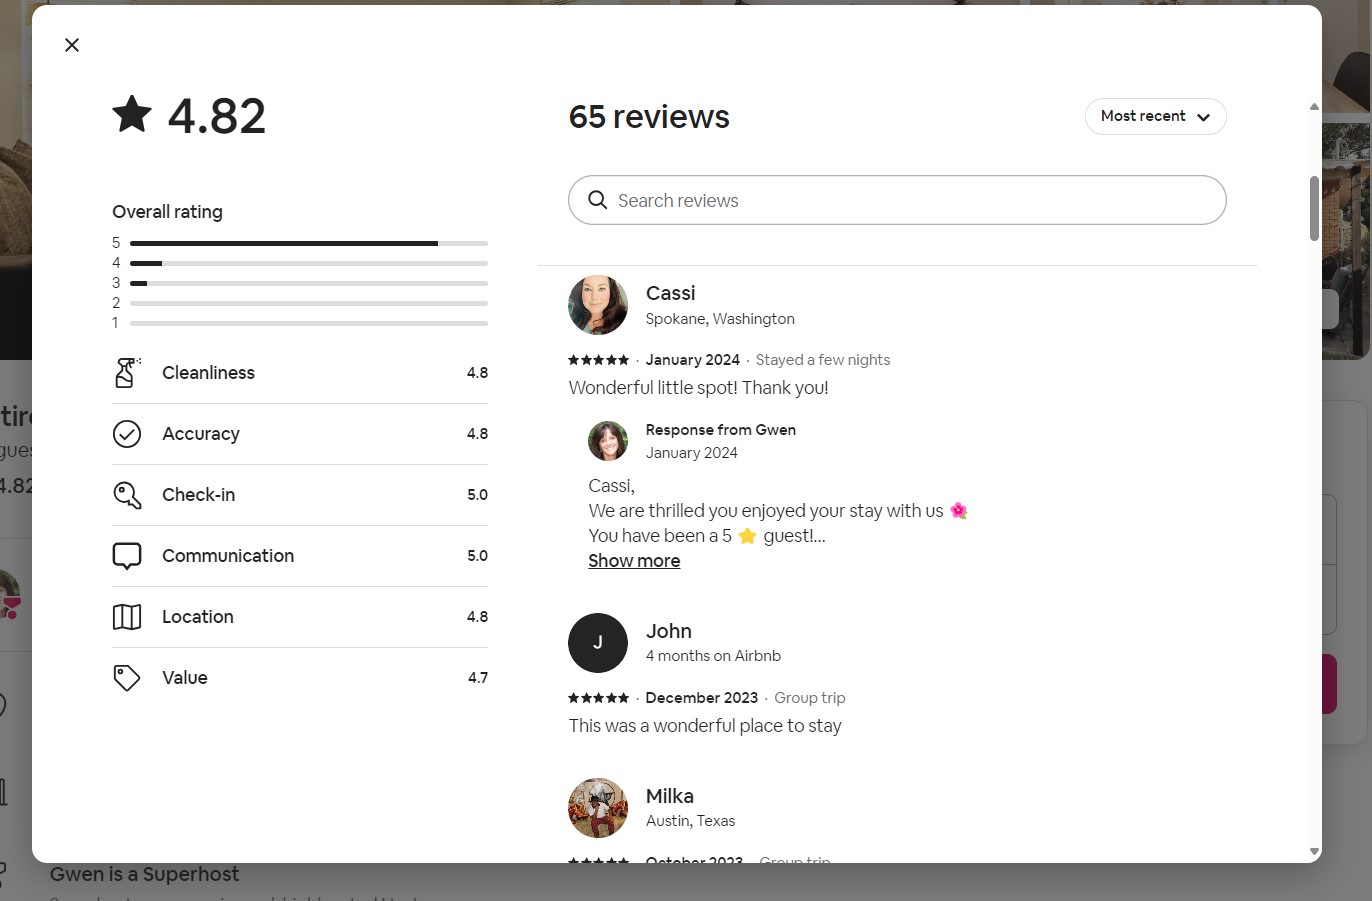Click the reviews list scrollbar thumb
This screenshot has width=1372, height=901.
click(1314, 208)
